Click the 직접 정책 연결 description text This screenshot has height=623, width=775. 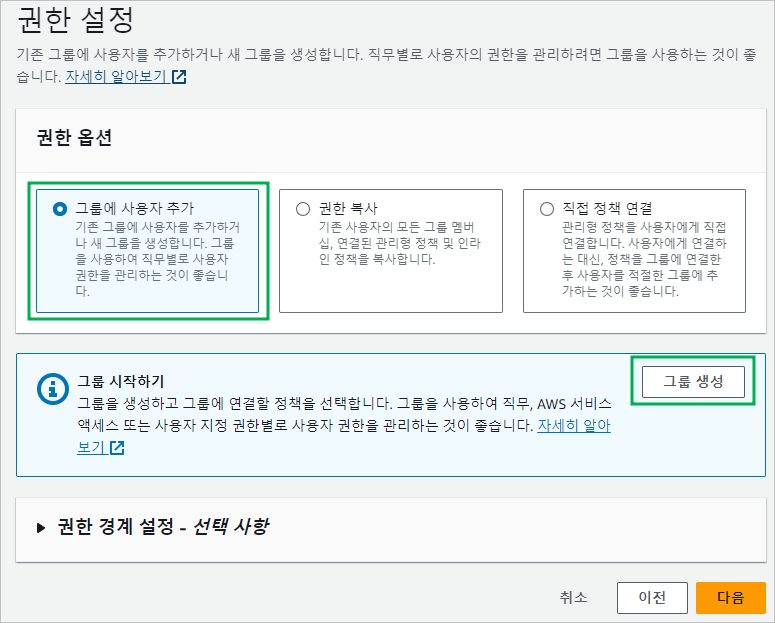645,259
